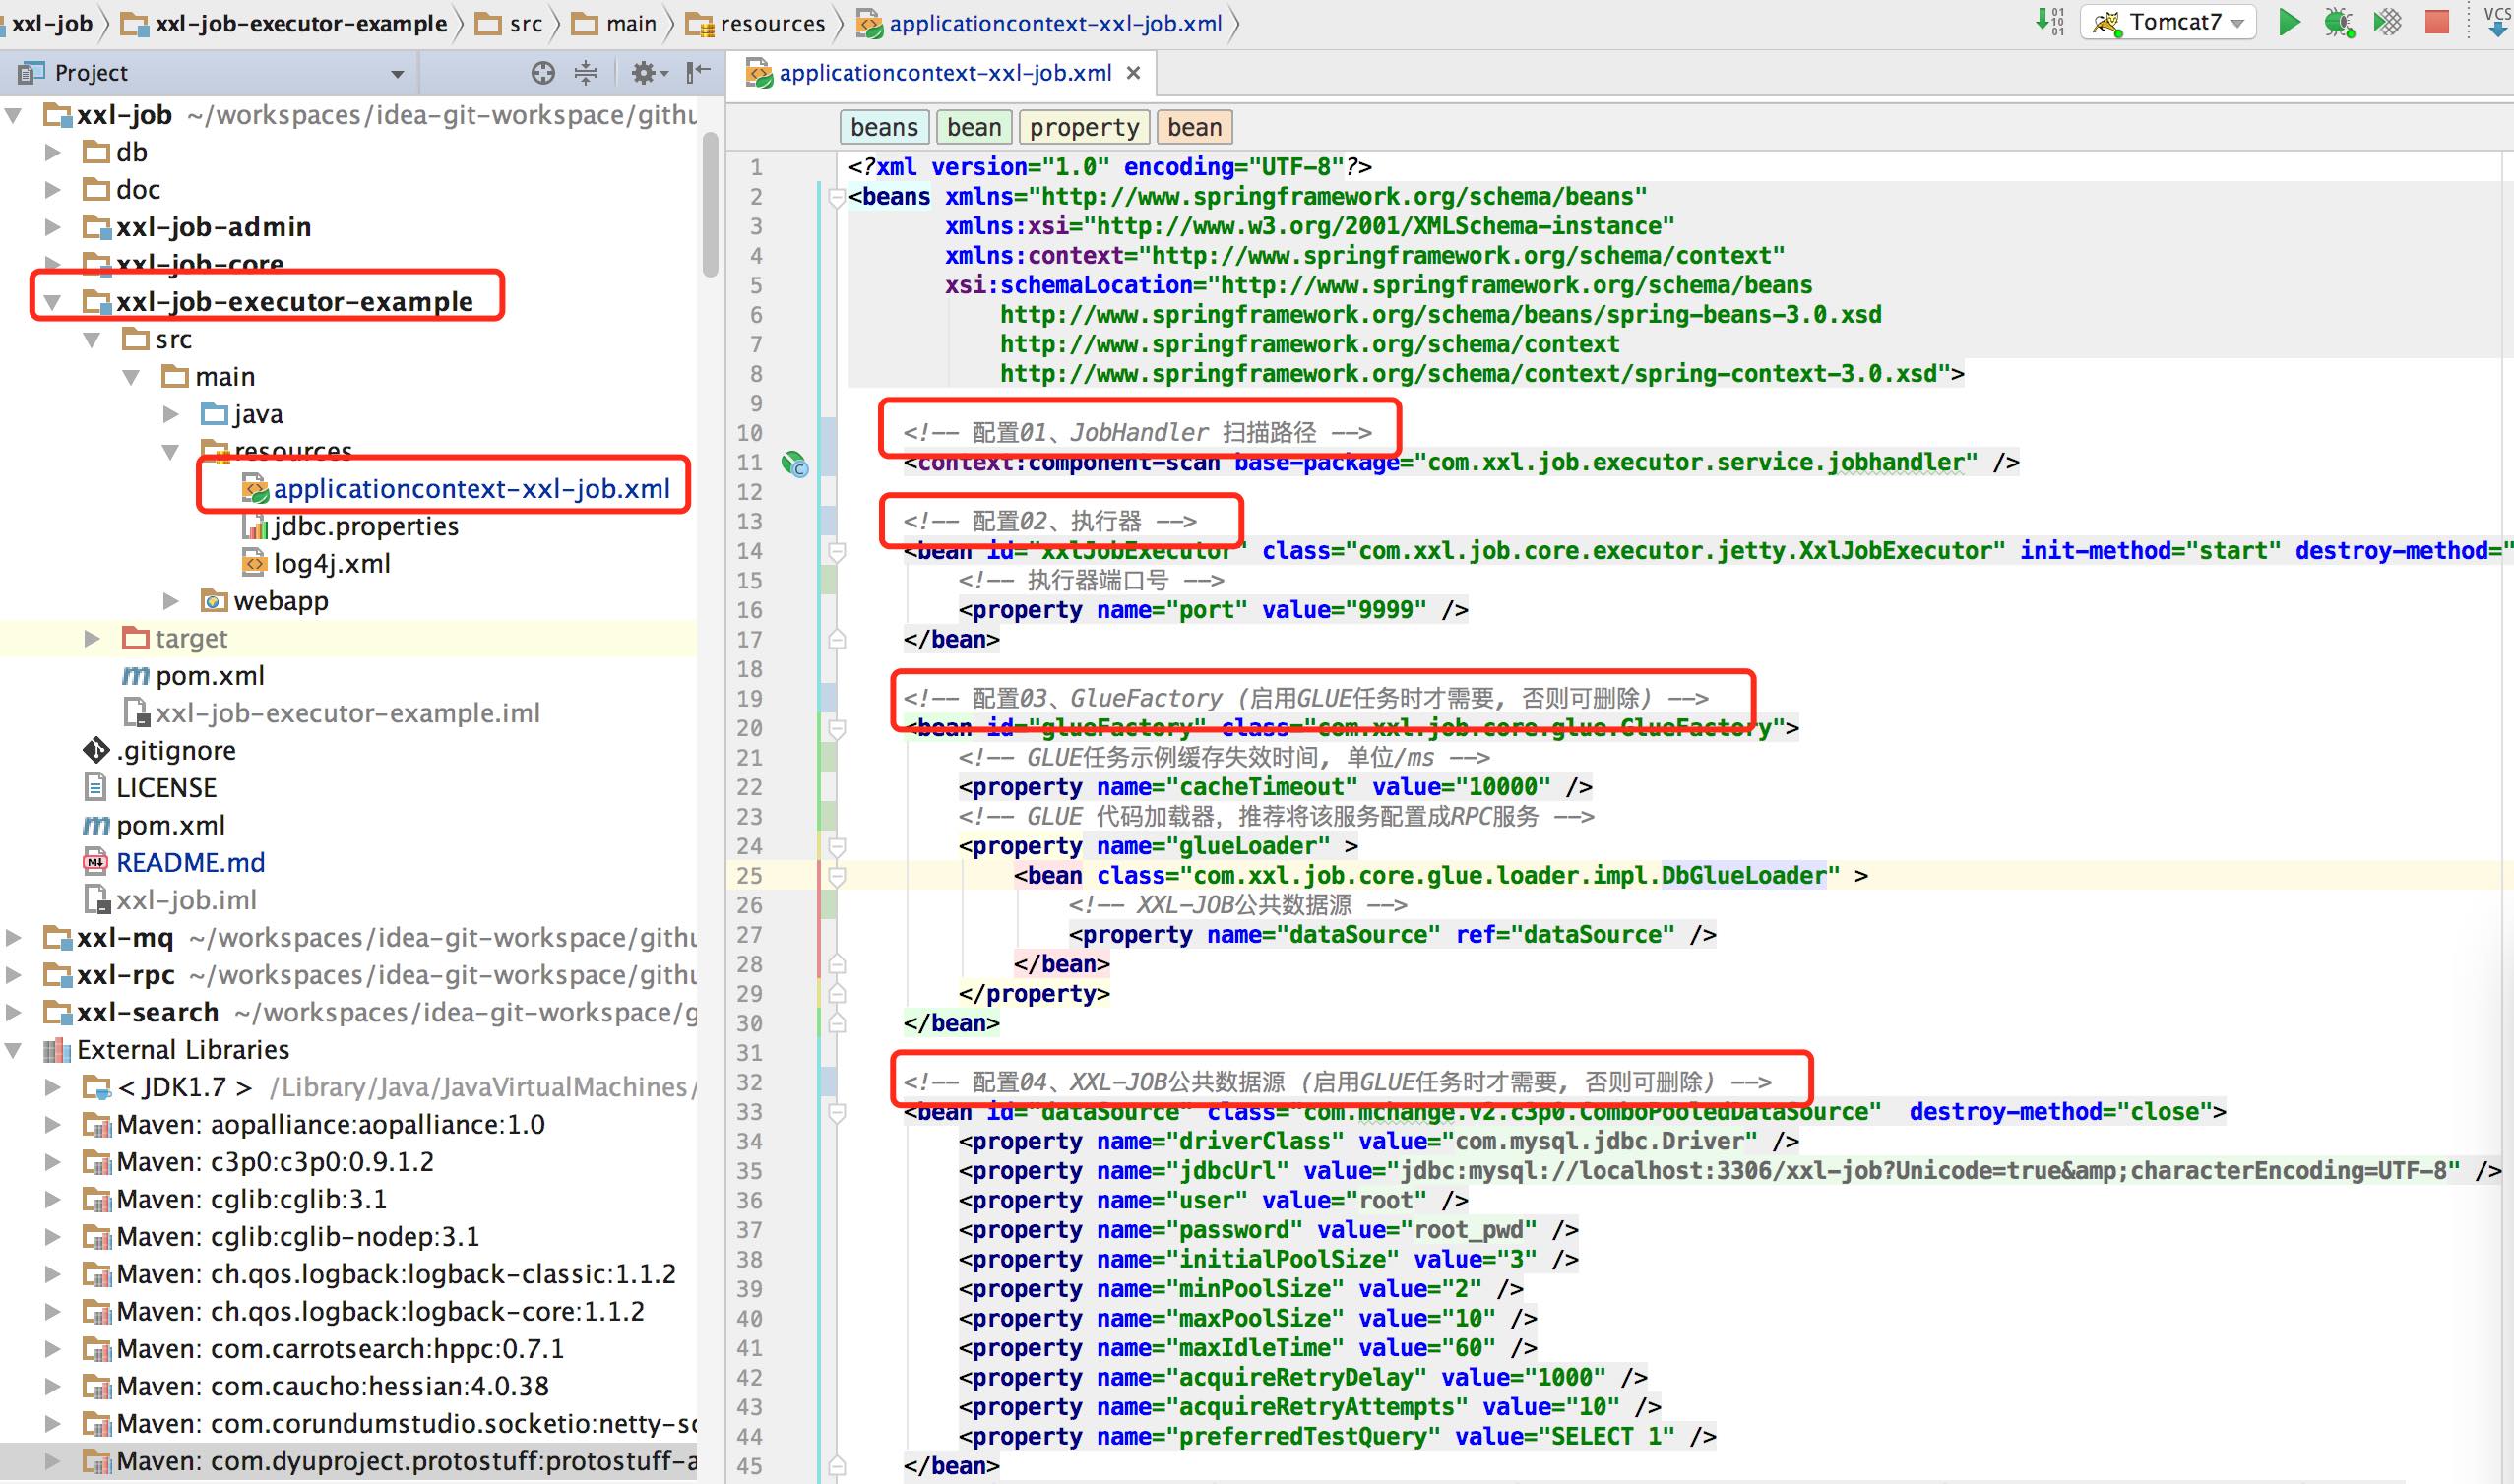Hide the Project tool window
The image size is (2514, 1484).
click(x=698, y=72)
